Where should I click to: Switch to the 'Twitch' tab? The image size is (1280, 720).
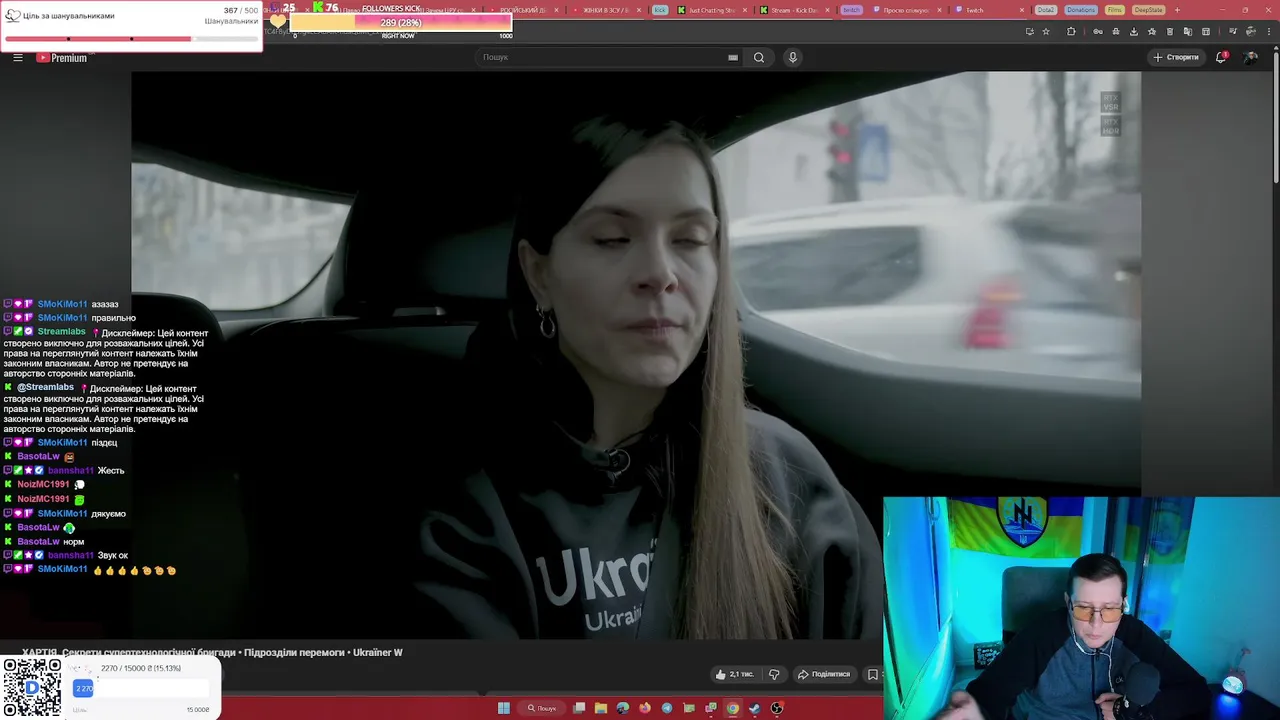988,10
